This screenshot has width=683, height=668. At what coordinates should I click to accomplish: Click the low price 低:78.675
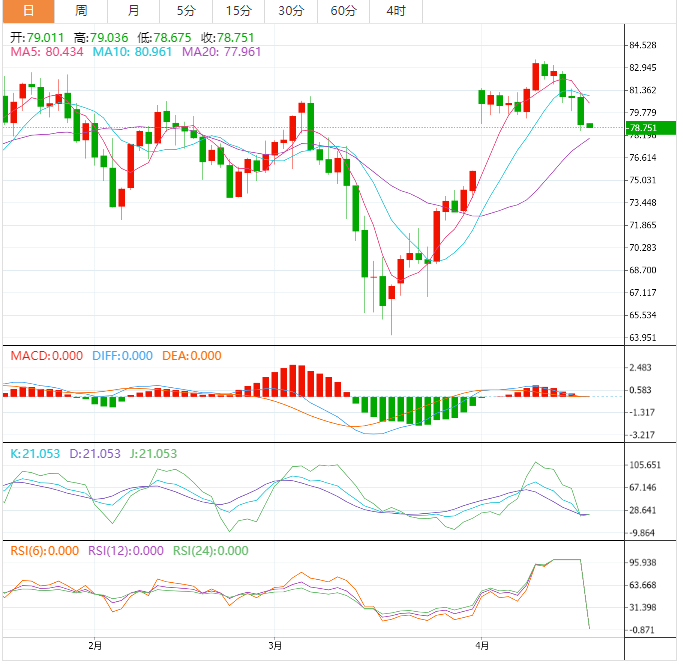click(164, 37)
